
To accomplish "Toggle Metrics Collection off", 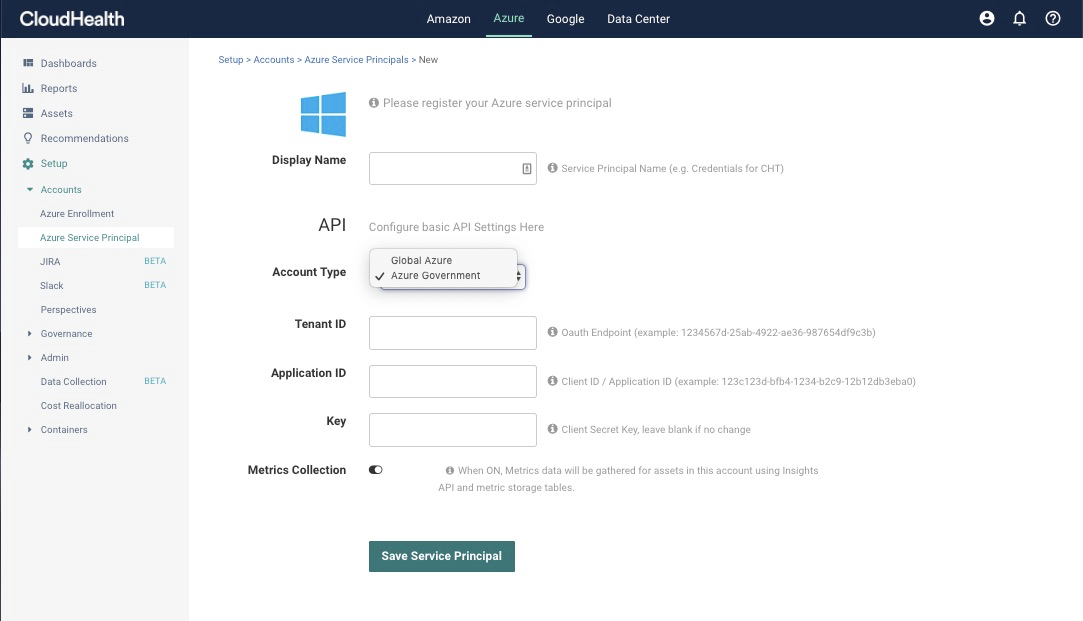I will [x=375, y=469].
